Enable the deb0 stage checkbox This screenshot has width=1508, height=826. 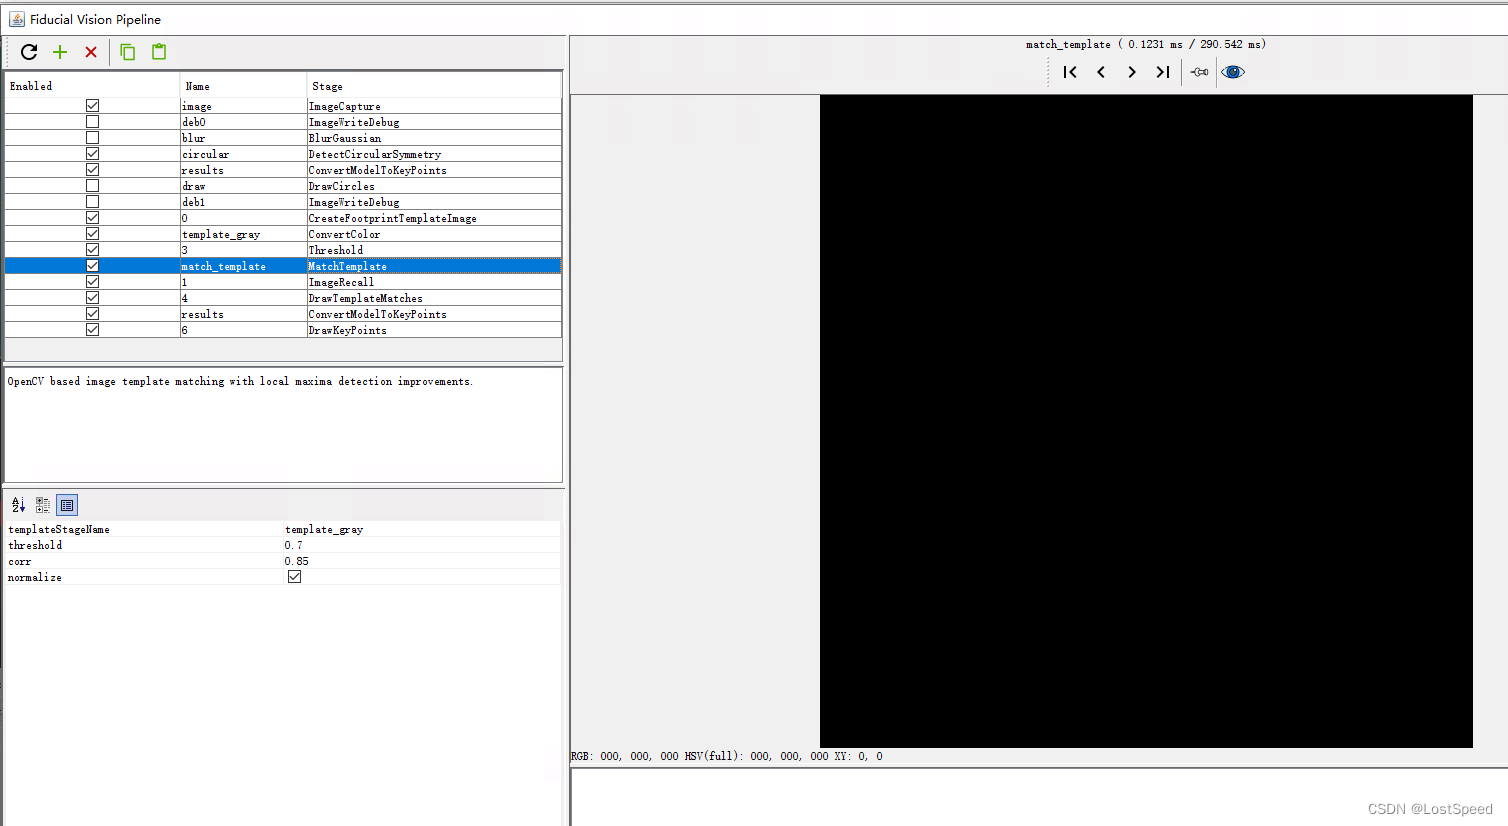click(x=92, y=122)
